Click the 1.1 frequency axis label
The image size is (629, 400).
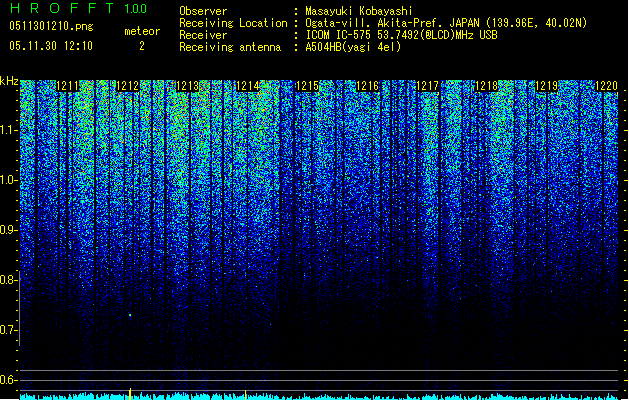8,130
